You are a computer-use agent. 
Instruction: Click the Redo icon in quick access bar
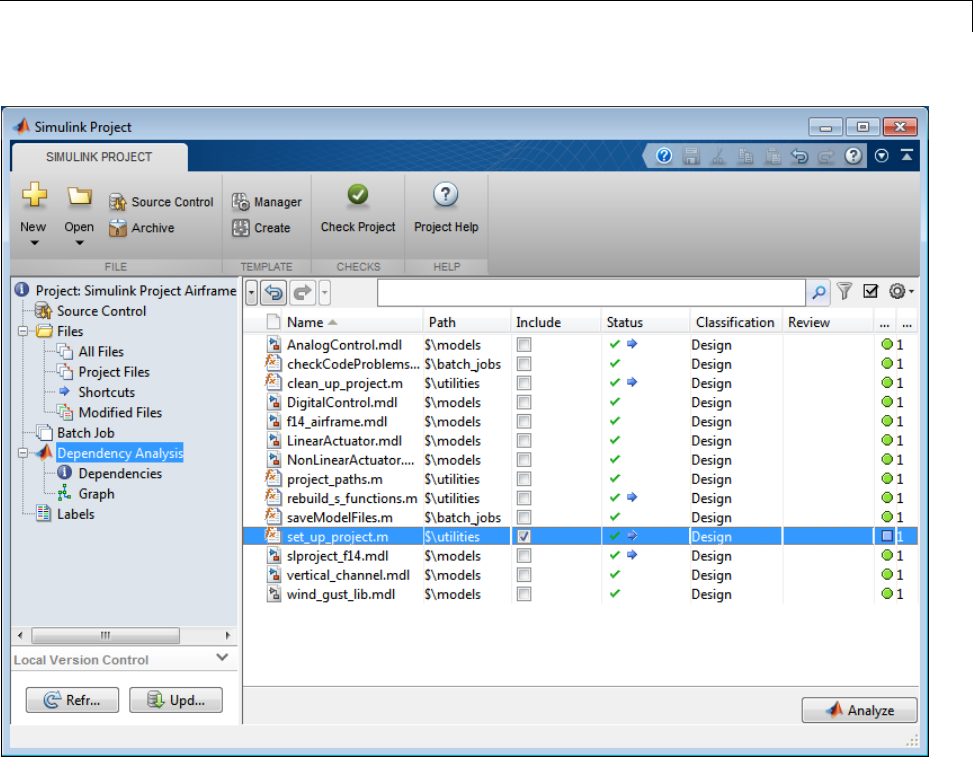point(827,156)
